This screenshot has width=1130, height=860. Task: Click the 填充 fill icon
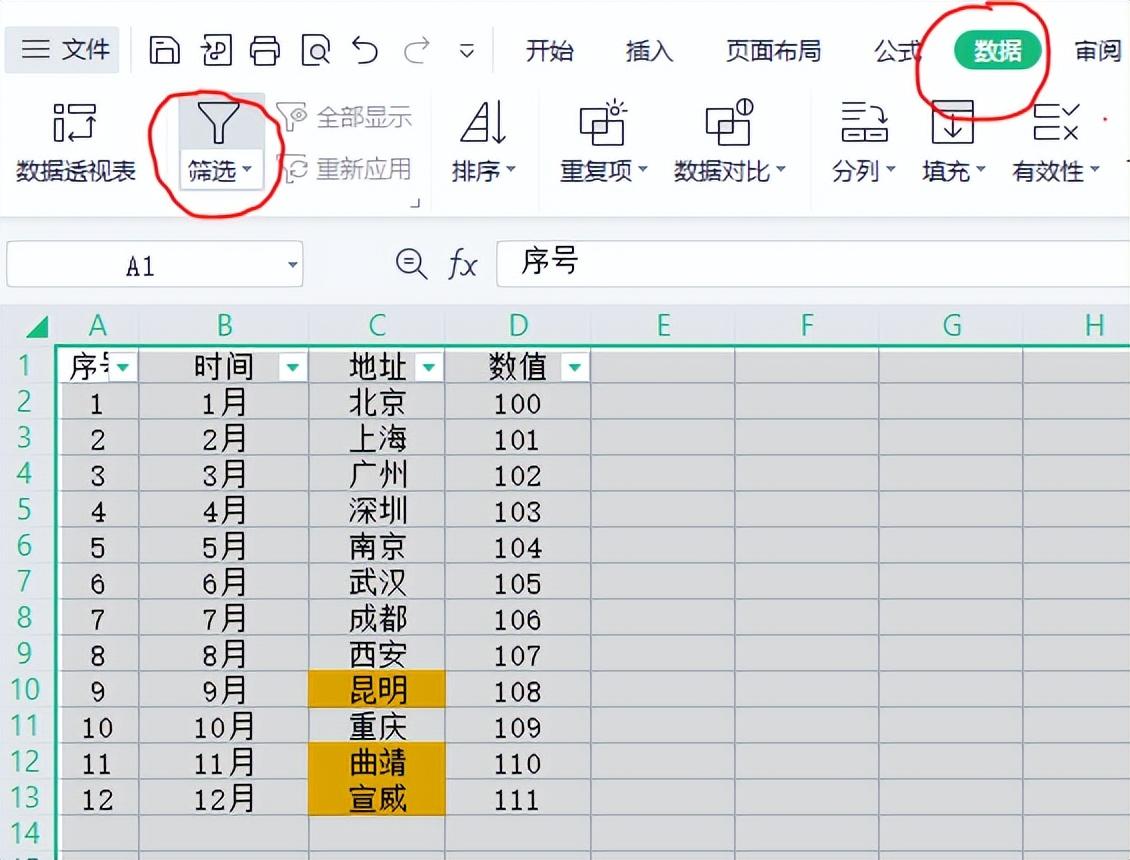(953, 122)
